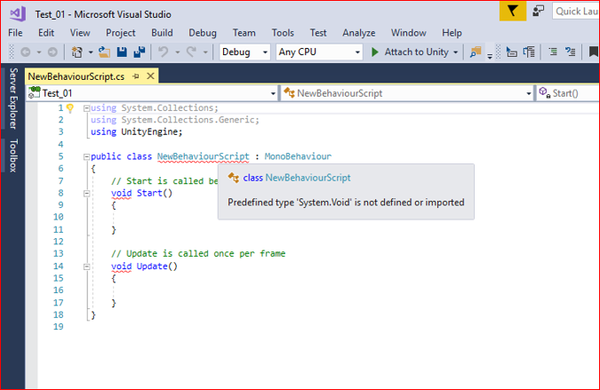The height and width of the screenshot is (390, 600).
Task: Open the toolbar overflow options arrow
Action: click(490, 56)
